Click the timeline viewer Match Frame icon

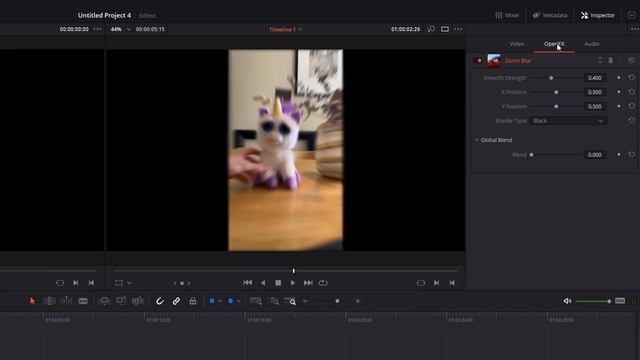[x=421, y=283]
